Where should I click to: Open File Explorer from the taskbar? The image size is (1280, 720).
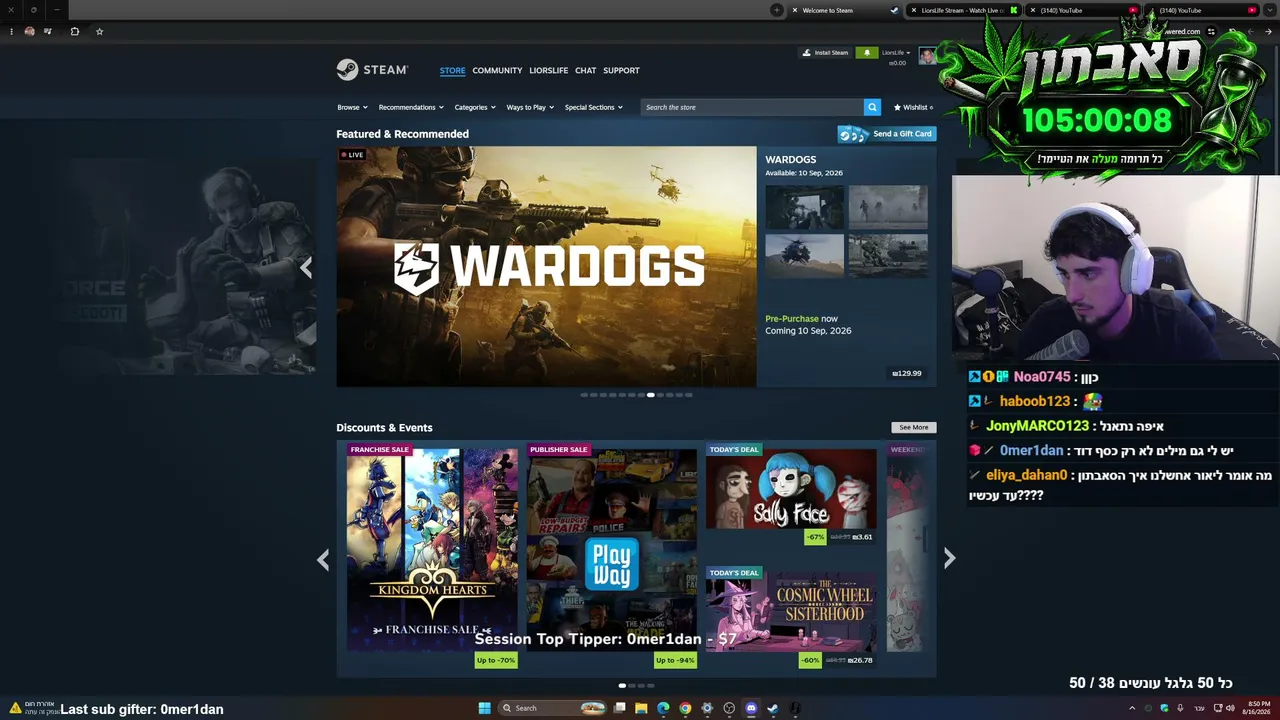click(641, 708)
